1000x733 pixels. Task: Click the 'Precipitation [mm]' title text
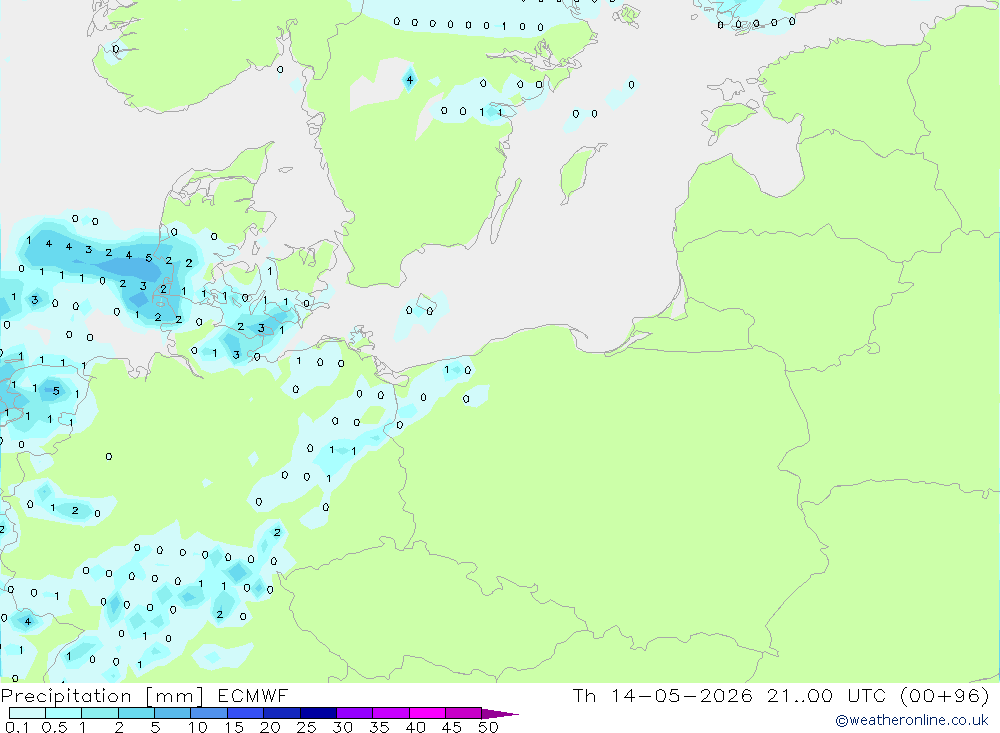(x=102, y=695)
